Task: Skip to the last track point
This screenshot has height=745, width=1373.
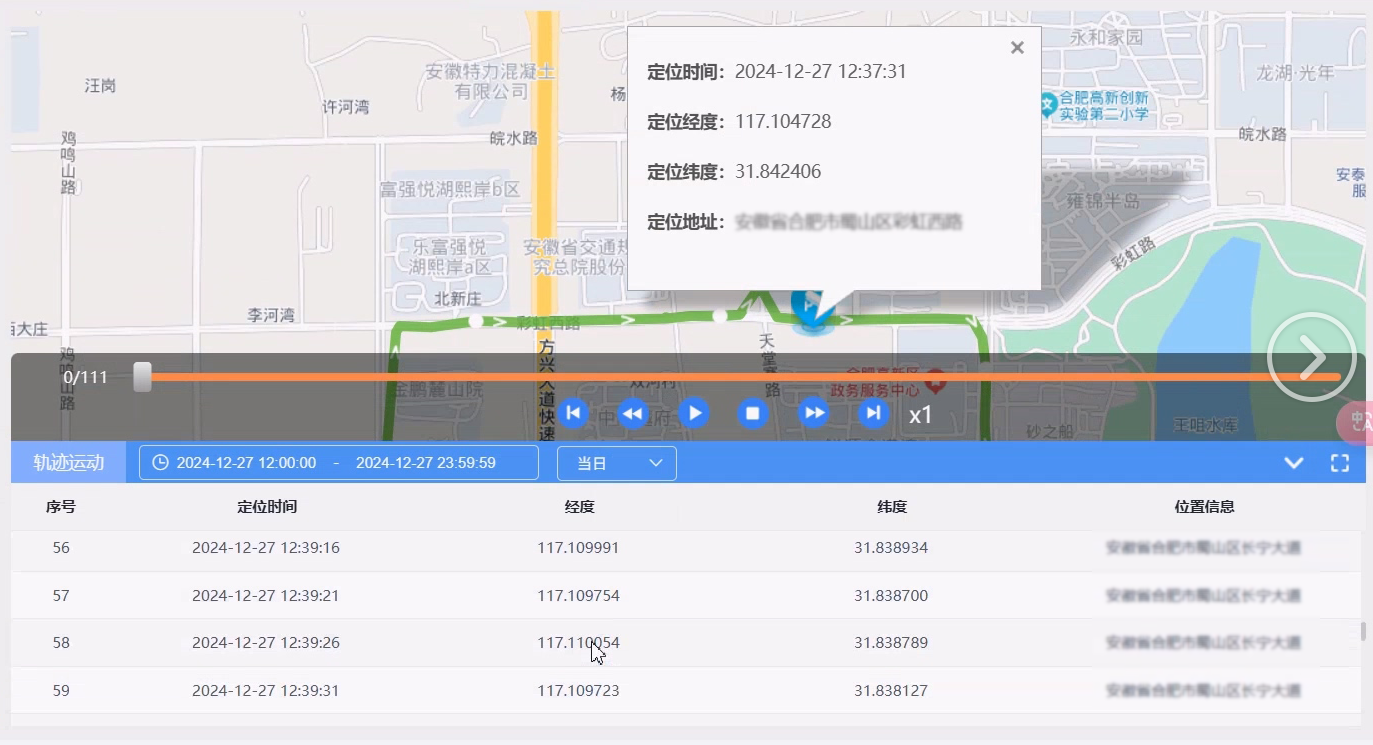Action: point(874,413)
